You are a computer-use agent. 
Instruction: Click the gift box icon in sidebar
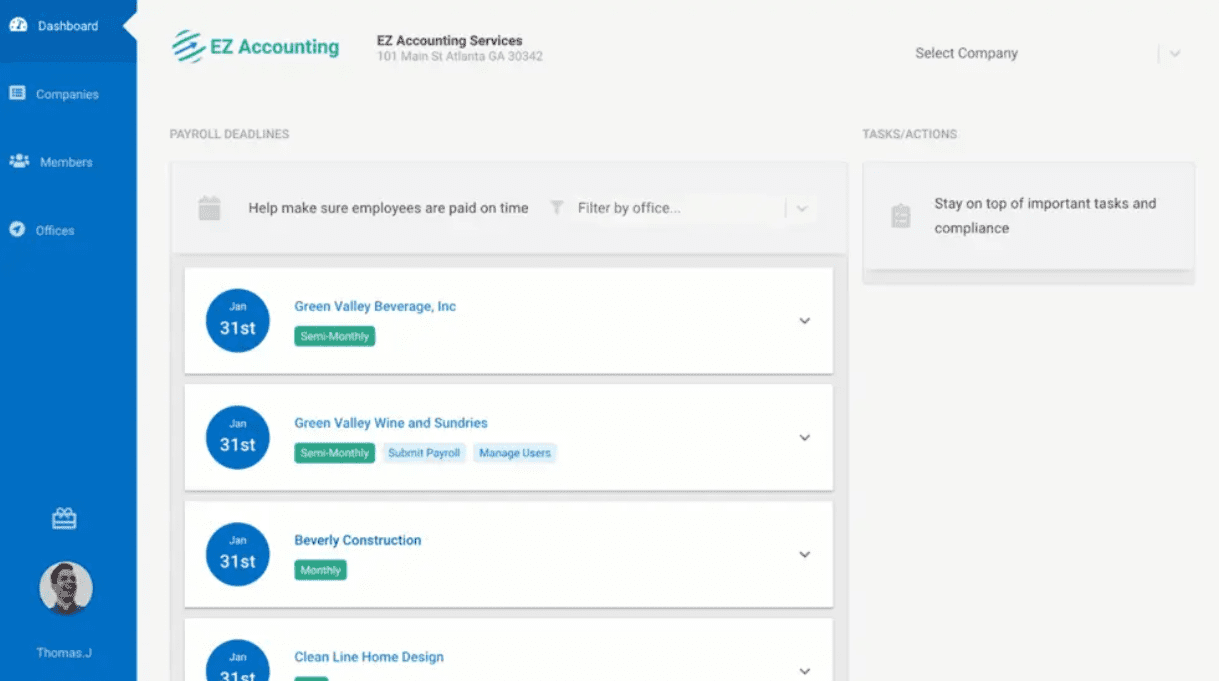coord(64,518)
